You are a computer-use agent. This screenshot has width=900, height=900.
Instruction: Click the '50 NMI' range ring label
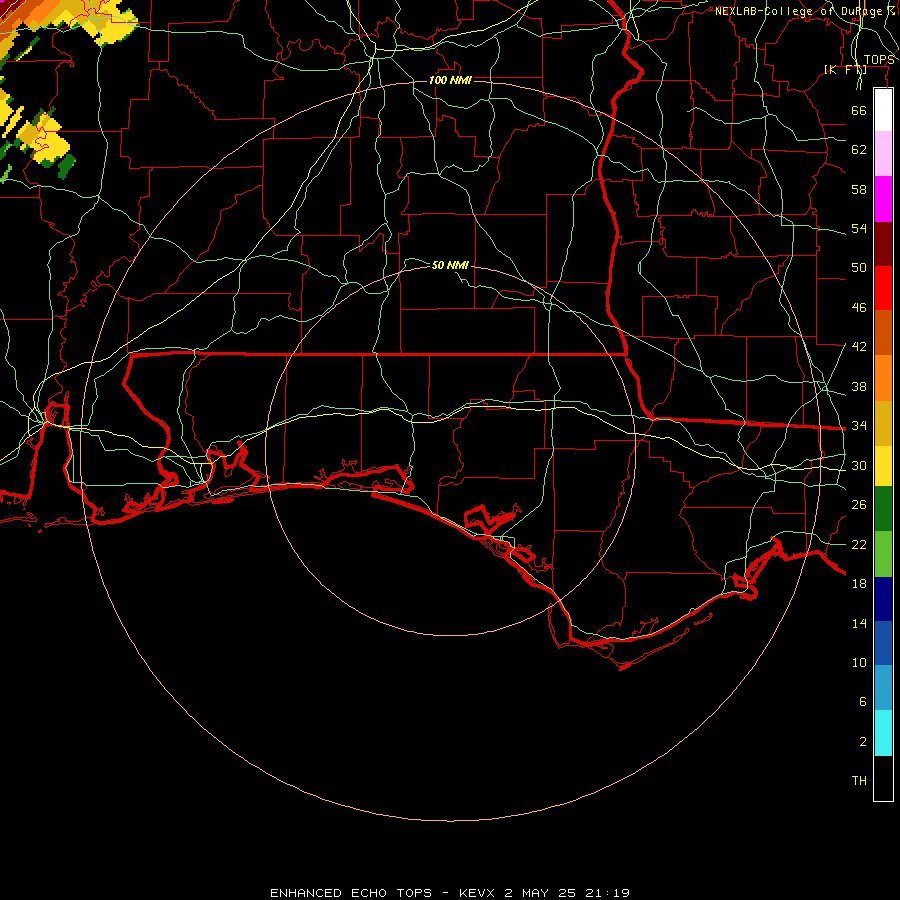tap(450, 265)
